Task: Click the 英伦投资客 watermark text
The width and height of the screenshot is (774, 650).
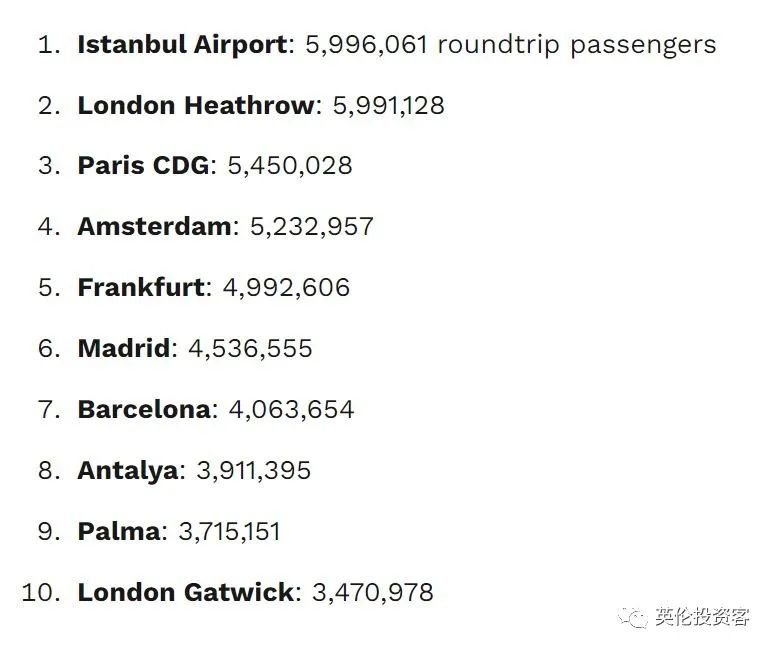Action: 702,617
